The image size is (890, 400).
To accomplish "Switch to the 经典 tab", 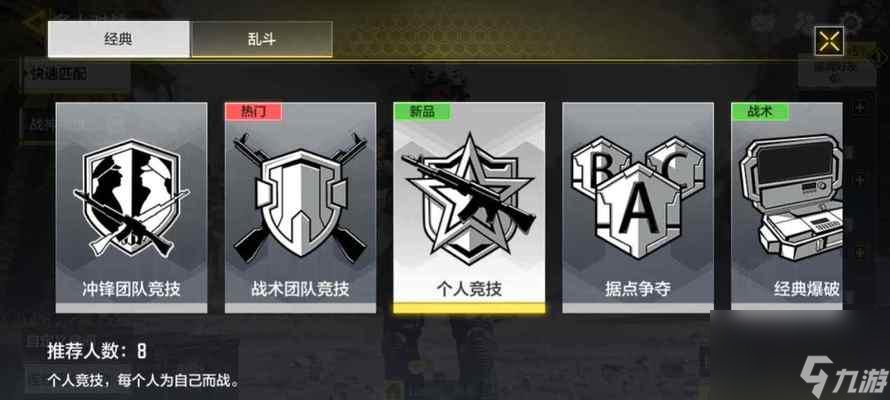I will pos(119,39).
